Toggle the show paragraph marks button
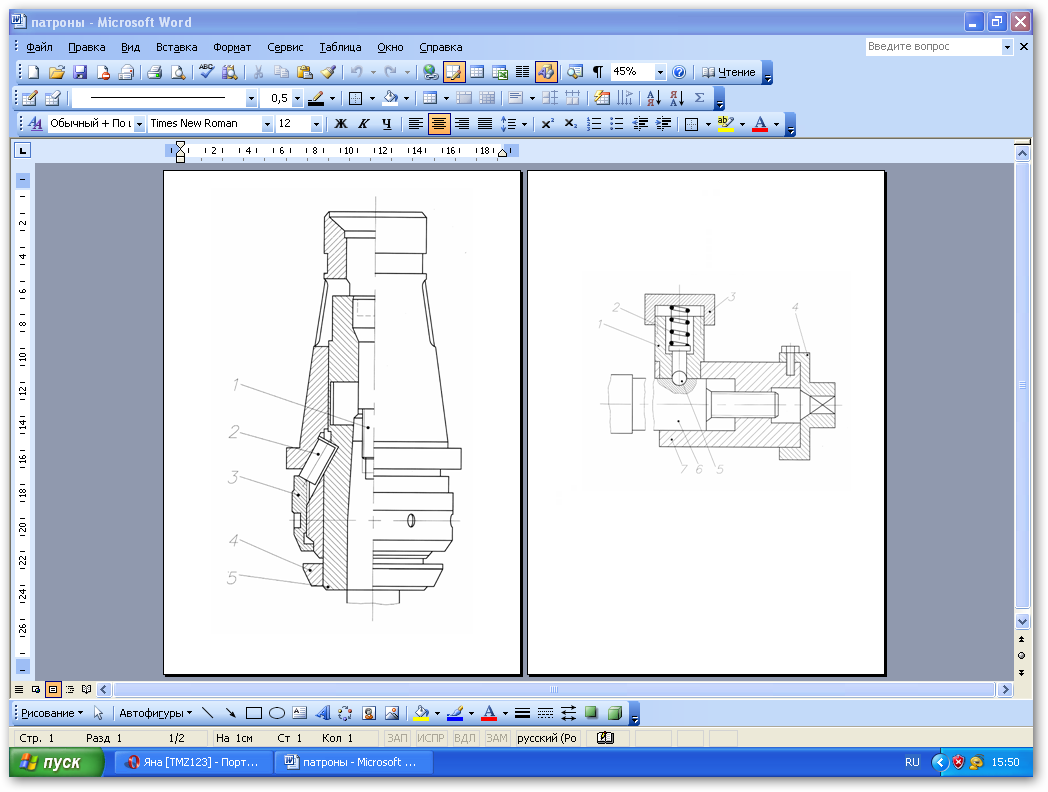Viewport: 1048px width, 792px height. click(597, 72)
